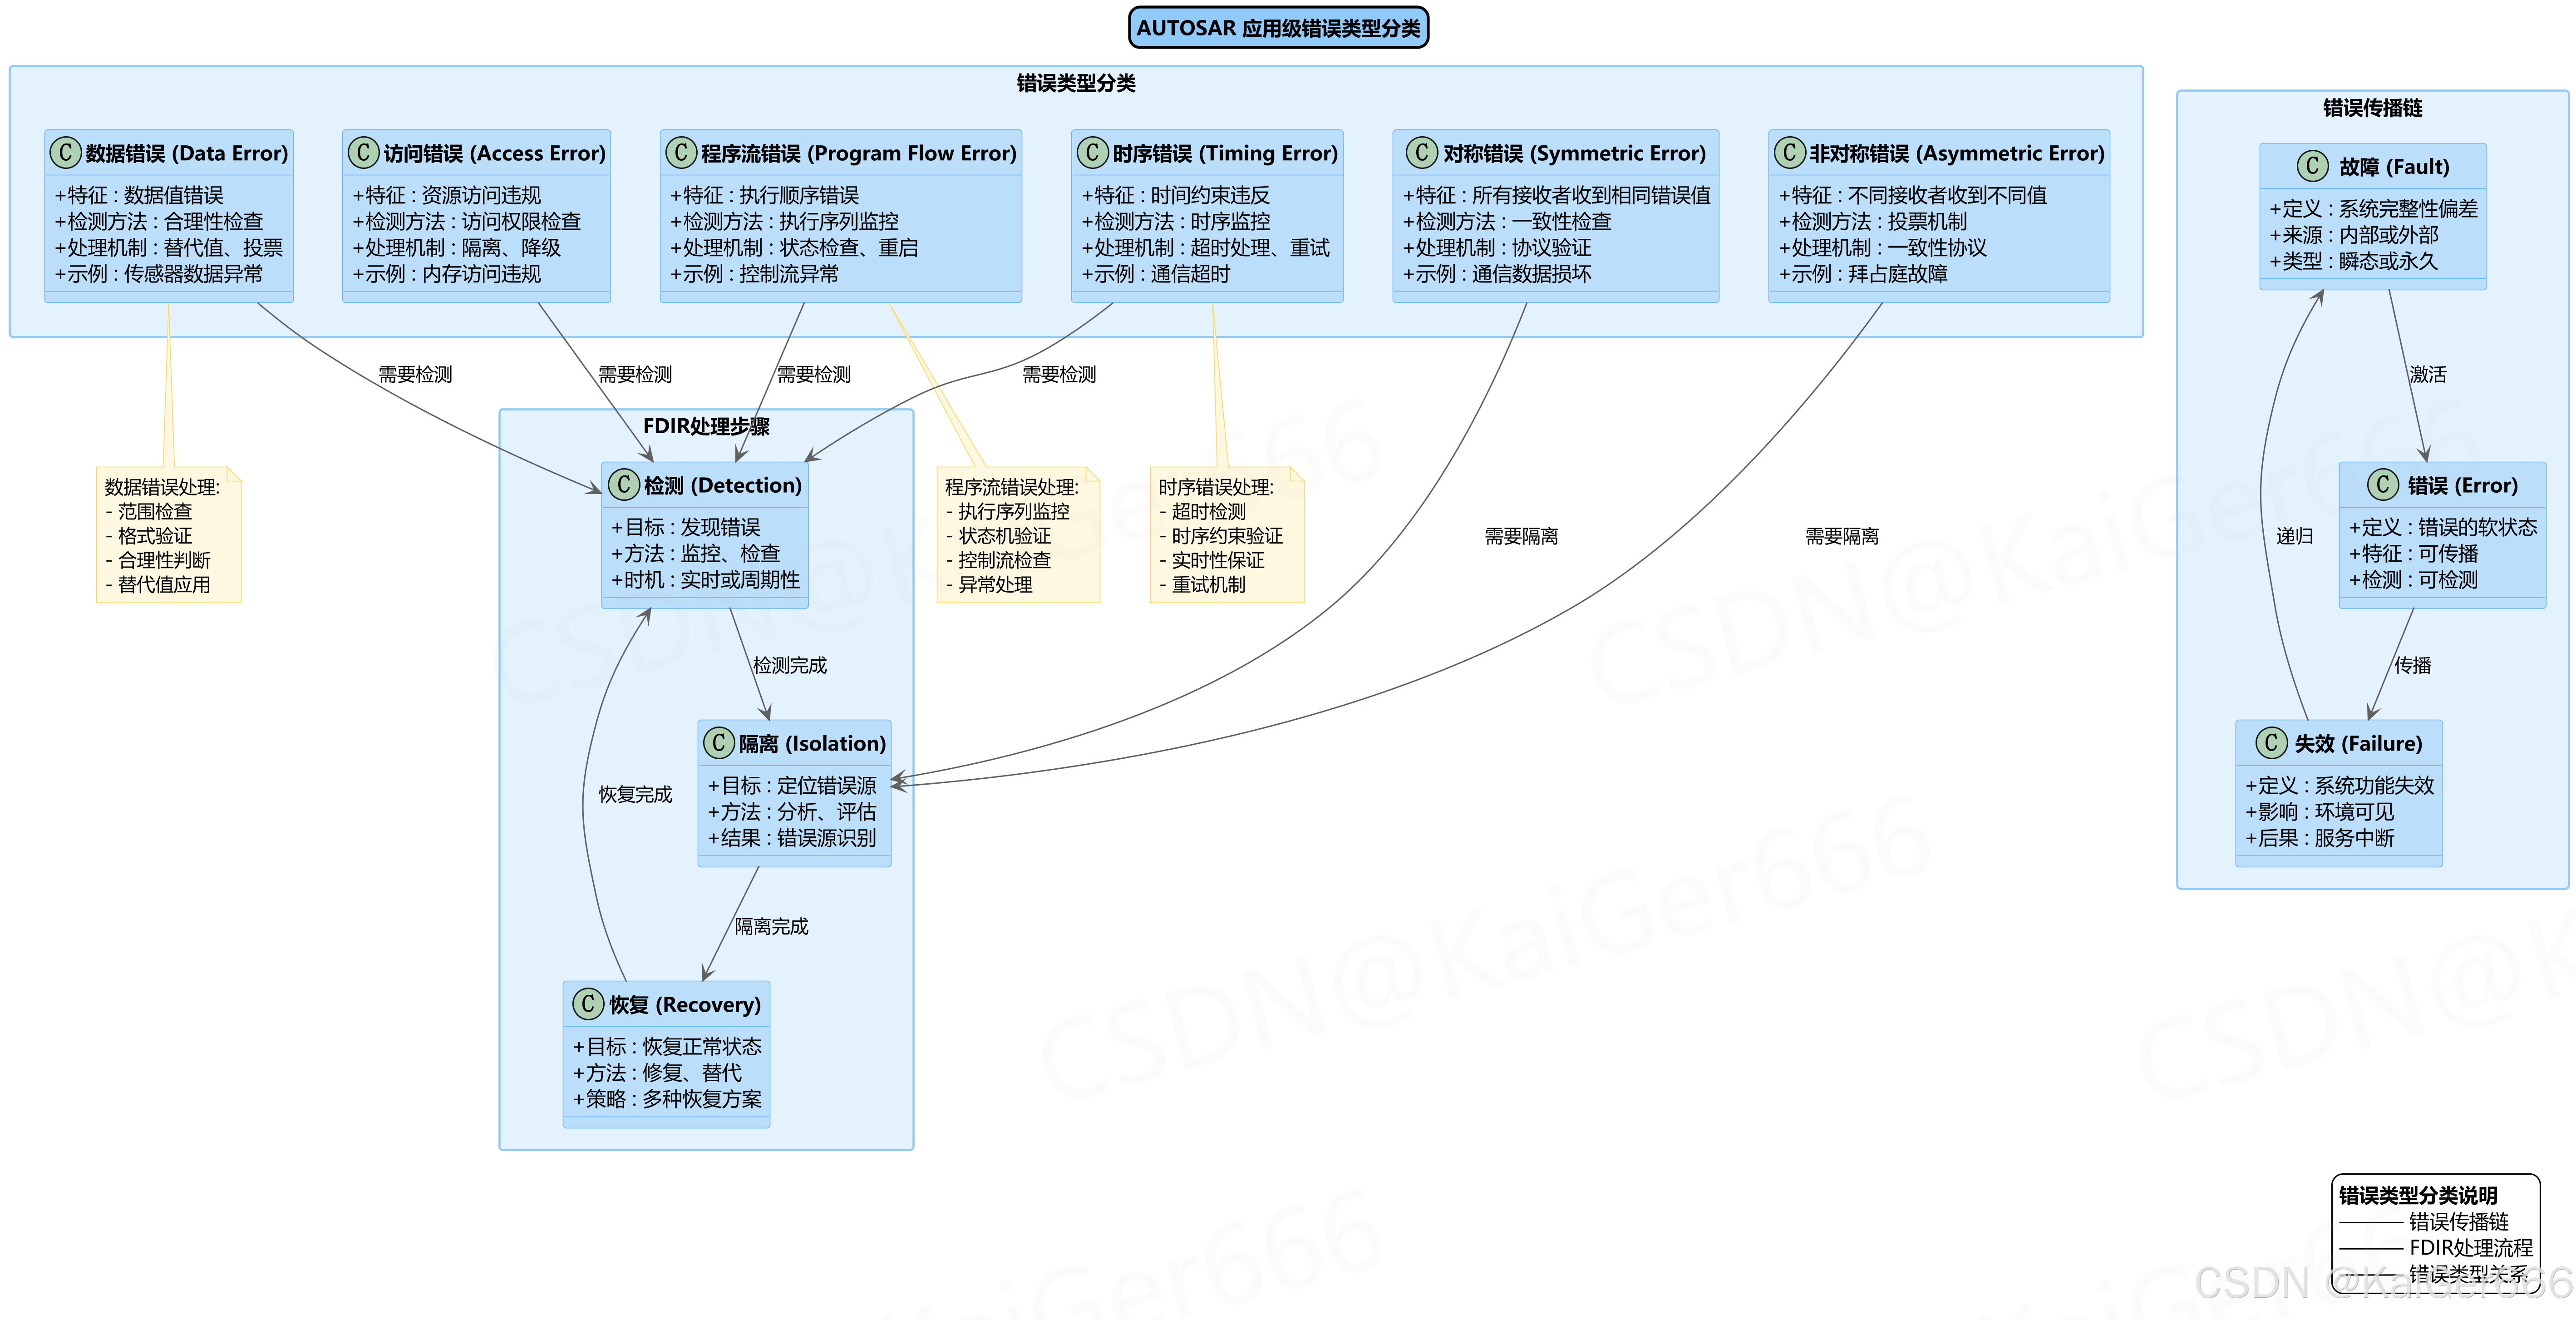Image resolution: width=2576 pixels, height=1320 pixels.
Task: Click the class icon of 数据错误 (Data Error)
Action: point(65,152)
